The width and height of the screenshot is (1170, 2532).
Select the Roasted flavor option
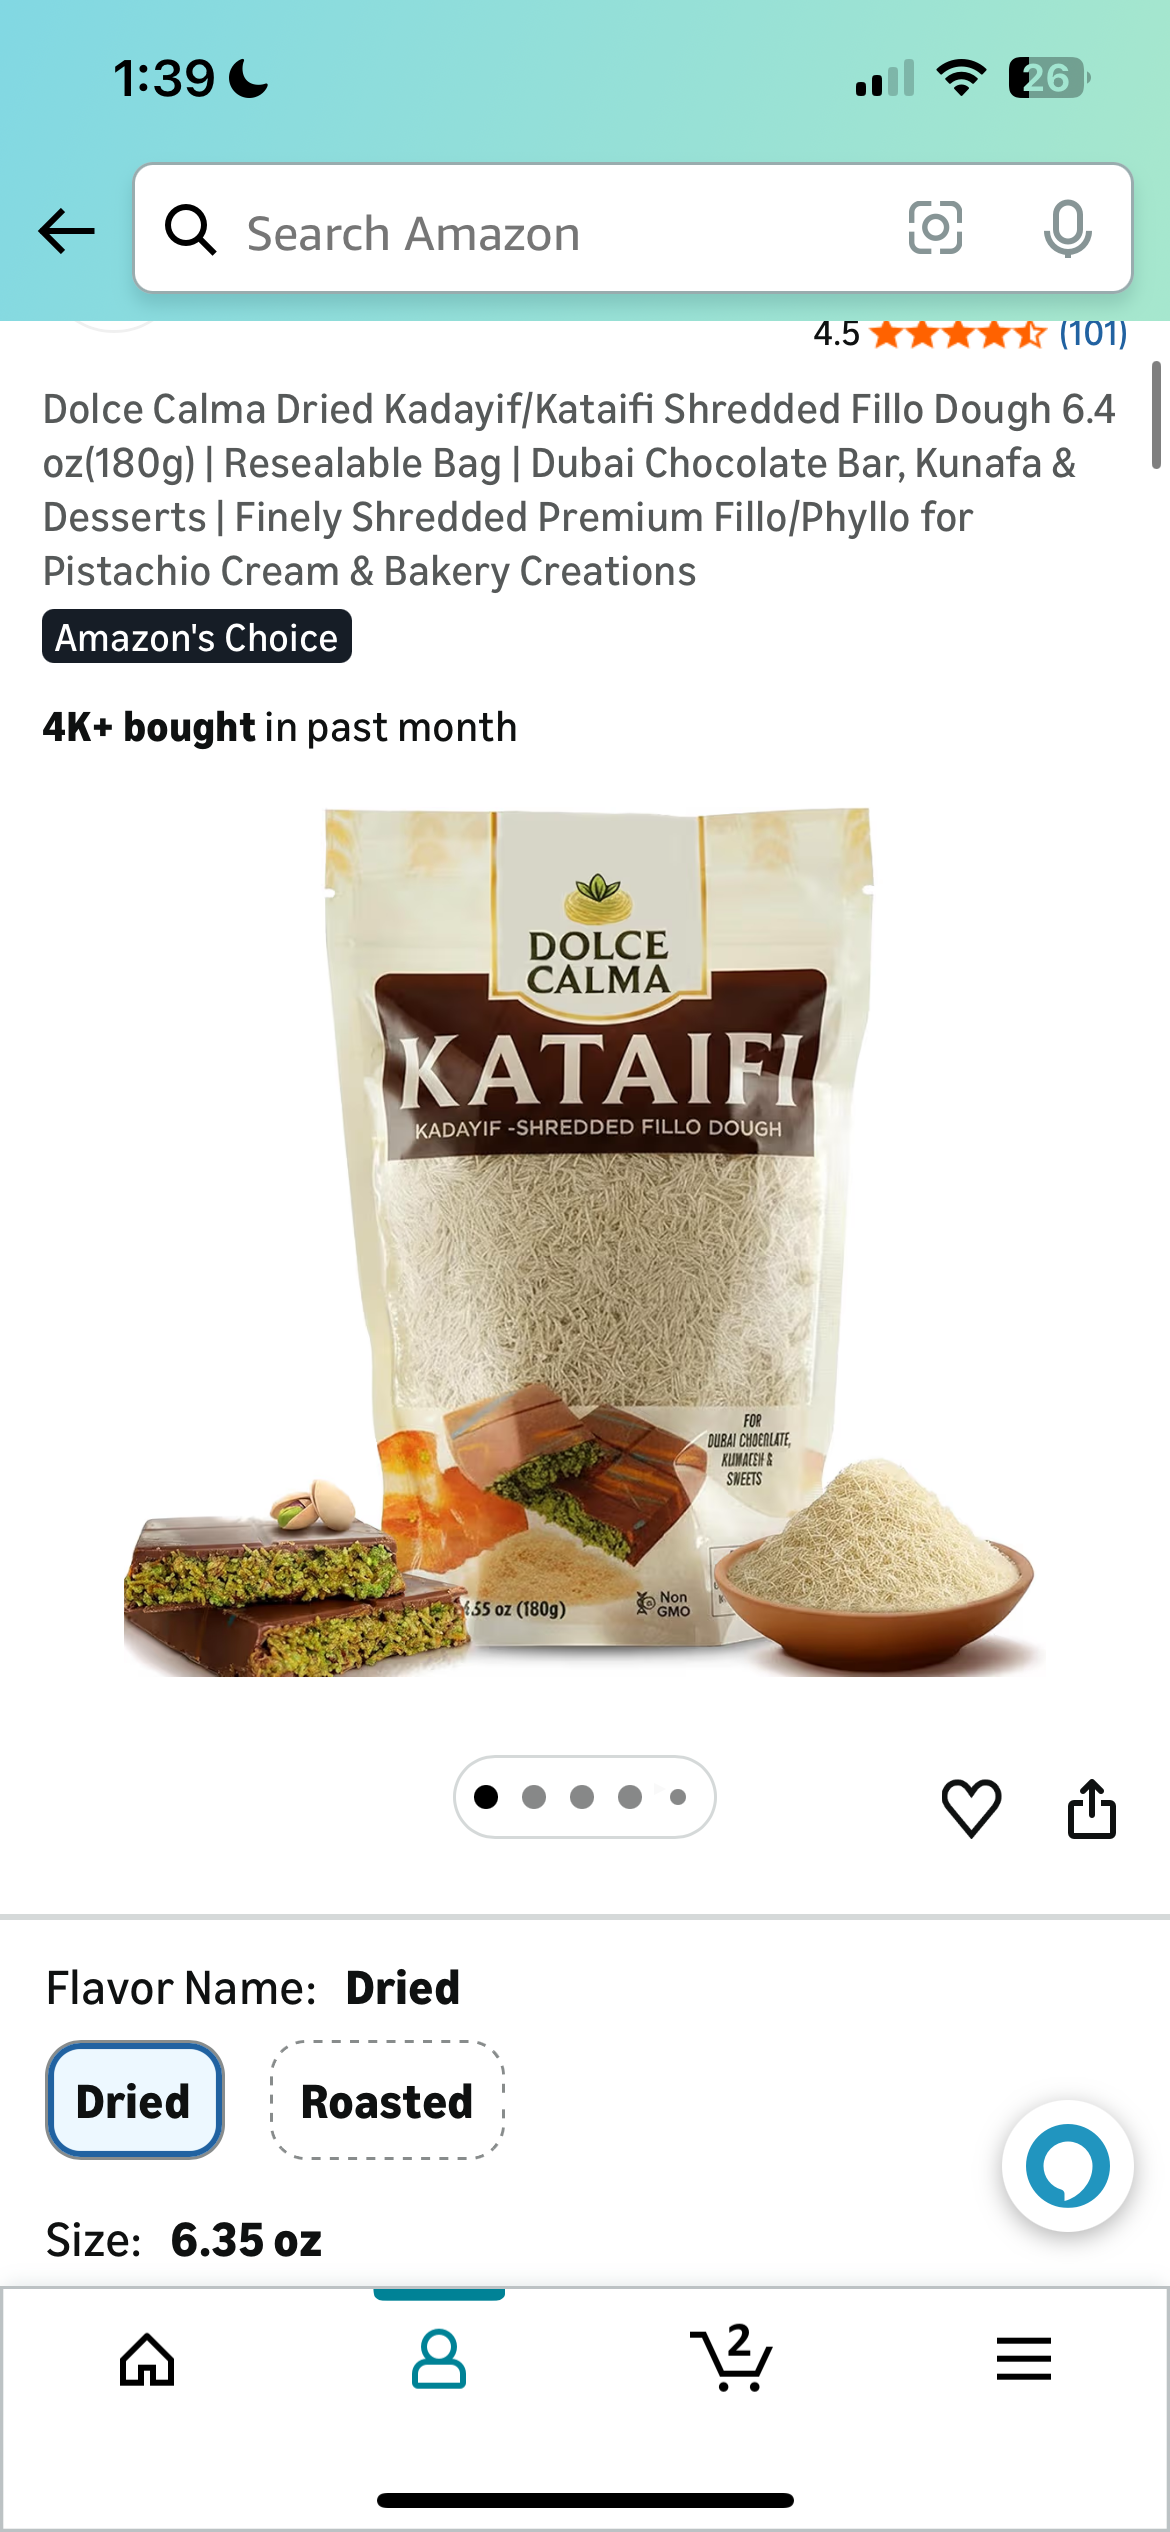click(387, 2100)
